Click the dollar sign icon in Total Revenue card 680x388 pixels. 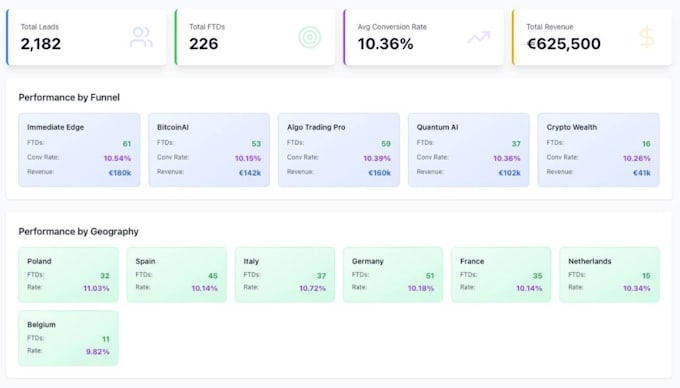[647, 37]
